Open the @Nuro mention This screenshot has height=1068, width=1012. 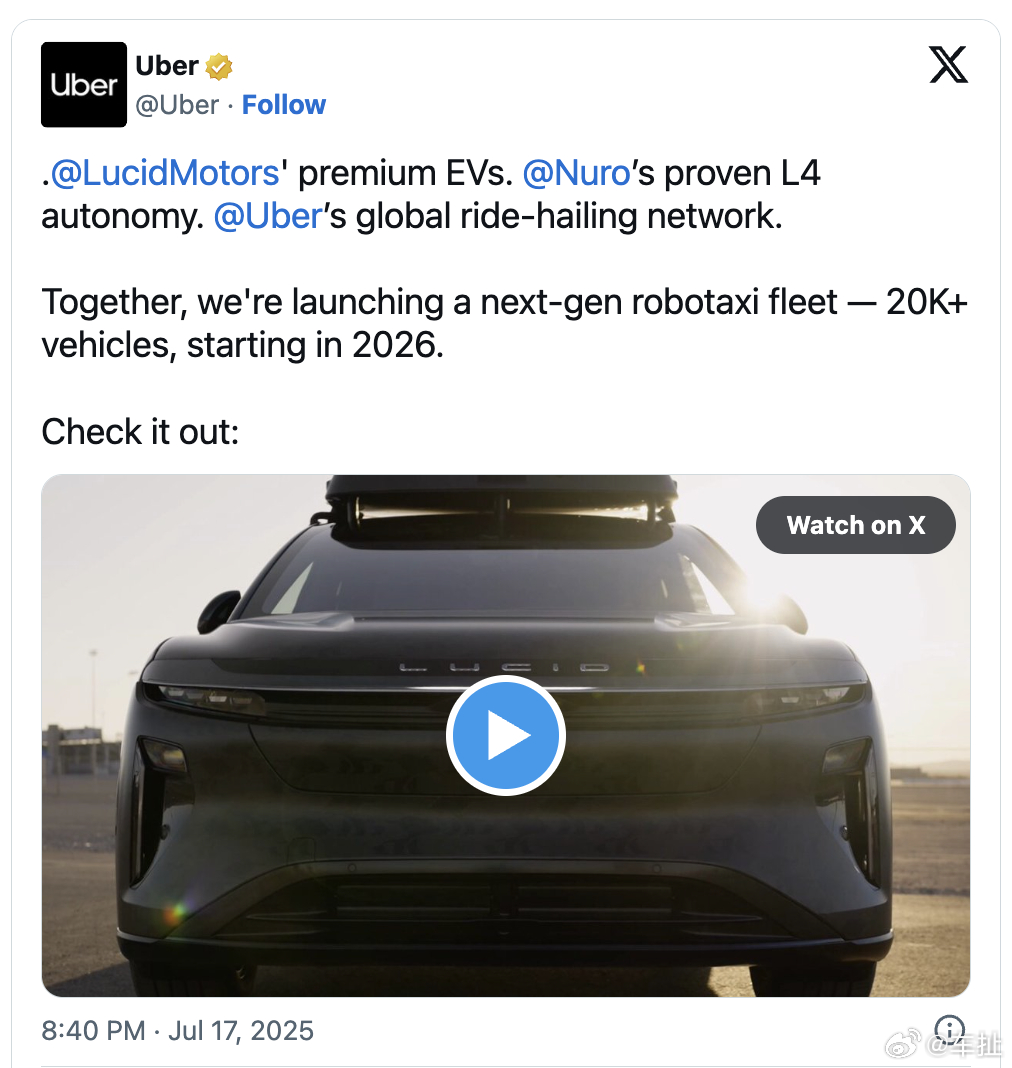coord(576,173)
